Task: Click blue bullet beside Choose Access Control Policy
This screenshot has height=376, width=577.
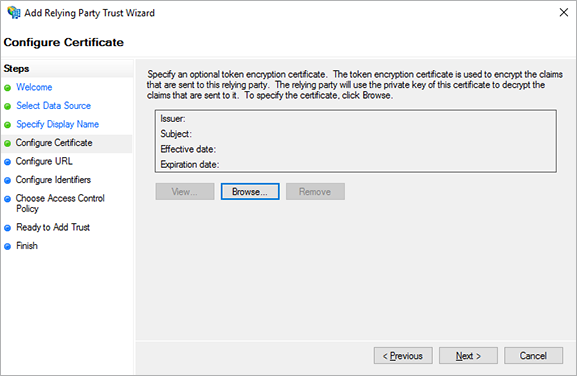Action: click(x=7, y=199)
